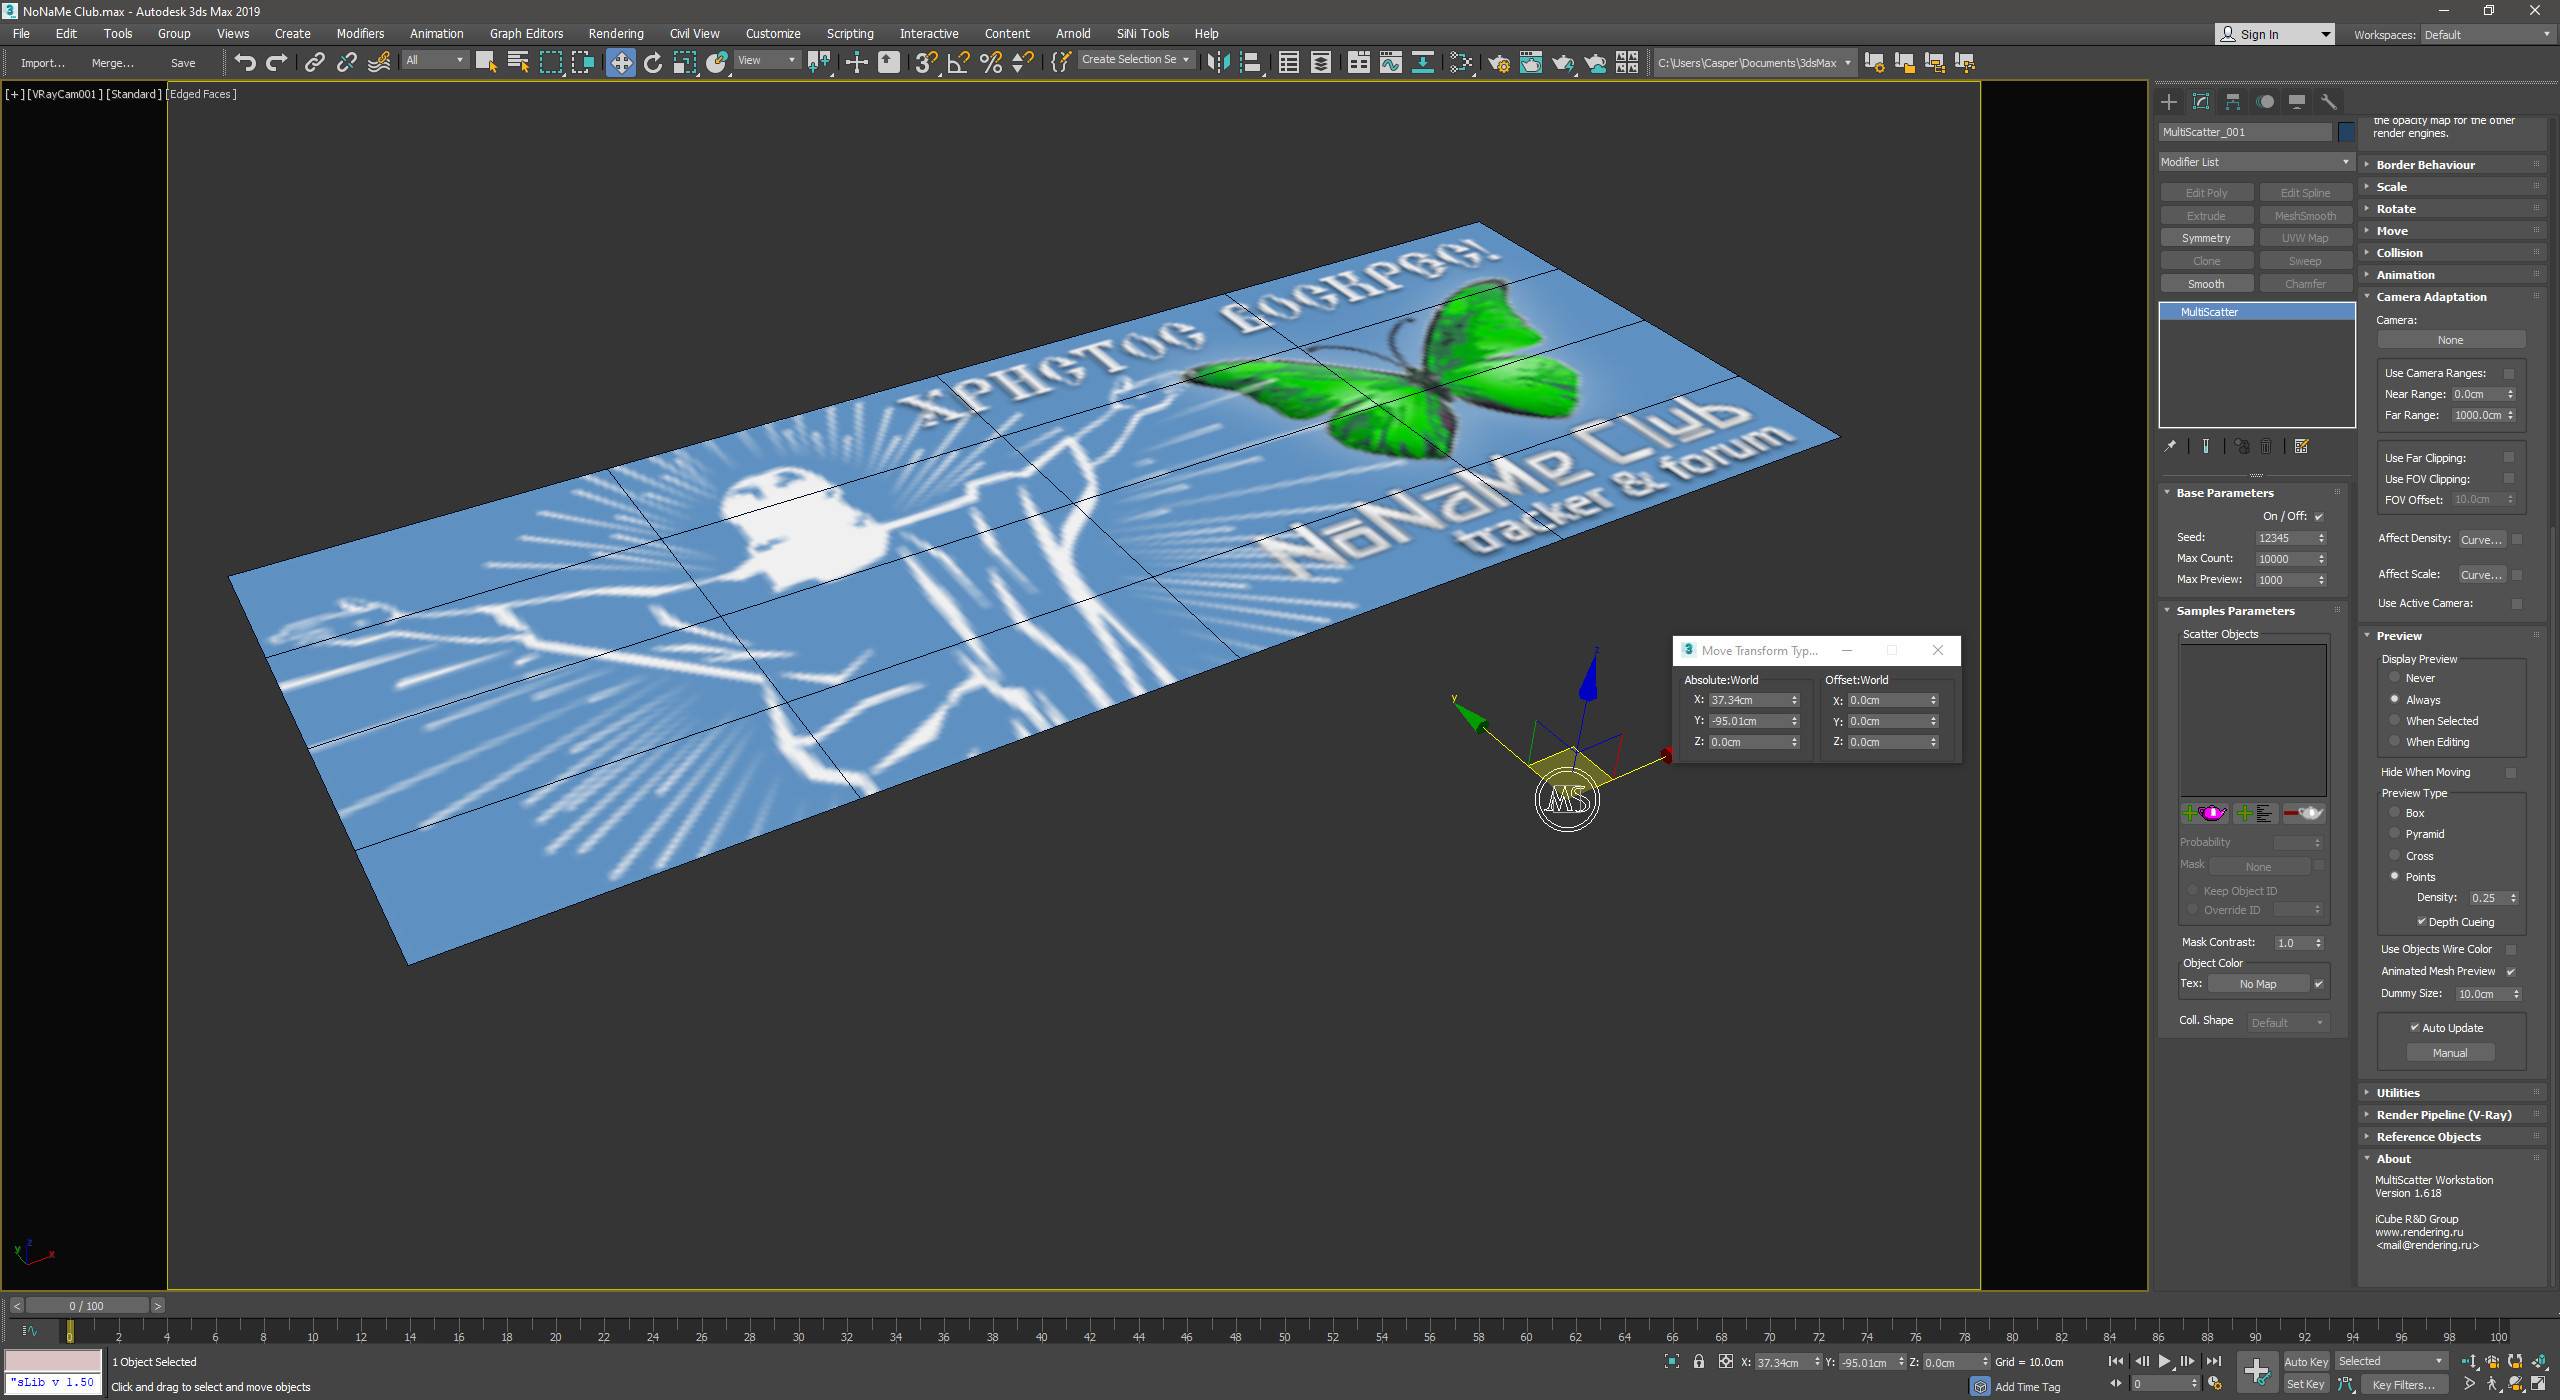Click the Manual update button
Viewport: 2560px width, 1400px height.
tap(2450, 1053)
